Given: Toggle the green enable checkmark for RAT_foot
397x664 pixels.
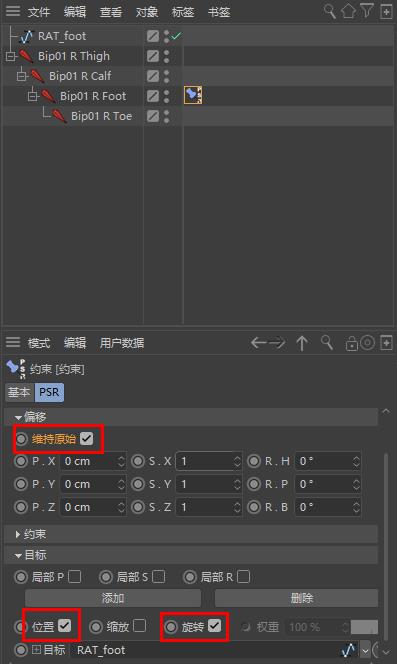Looking at the screenshot, I should 176,36.
